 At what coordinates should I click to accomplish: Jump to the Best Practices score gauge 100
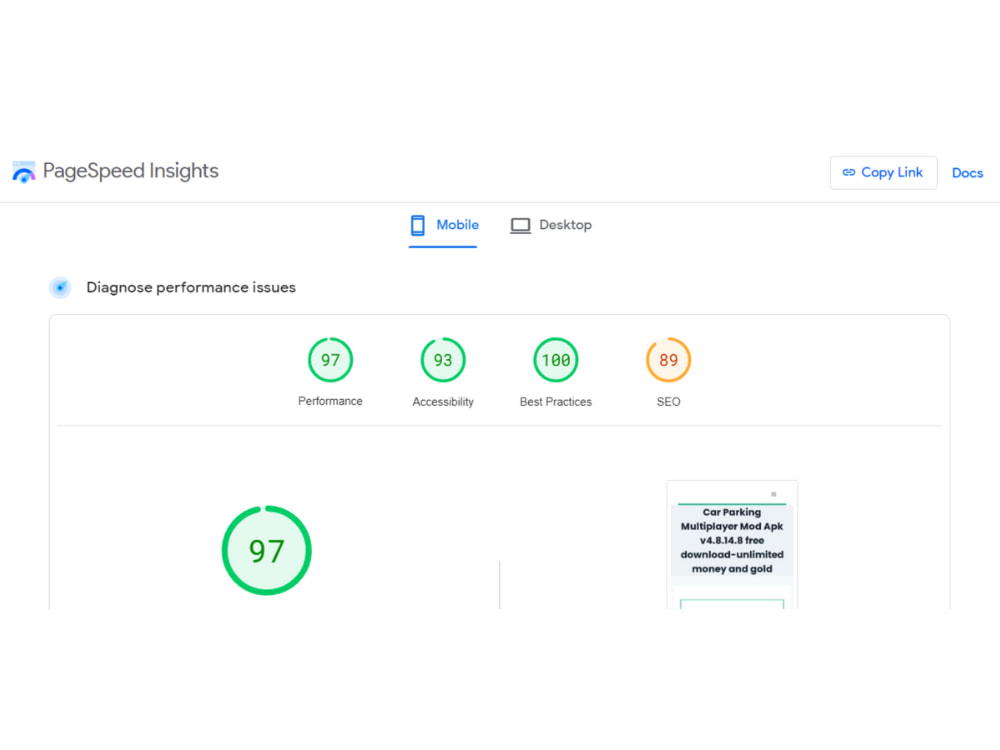click(x=555, y=360)
